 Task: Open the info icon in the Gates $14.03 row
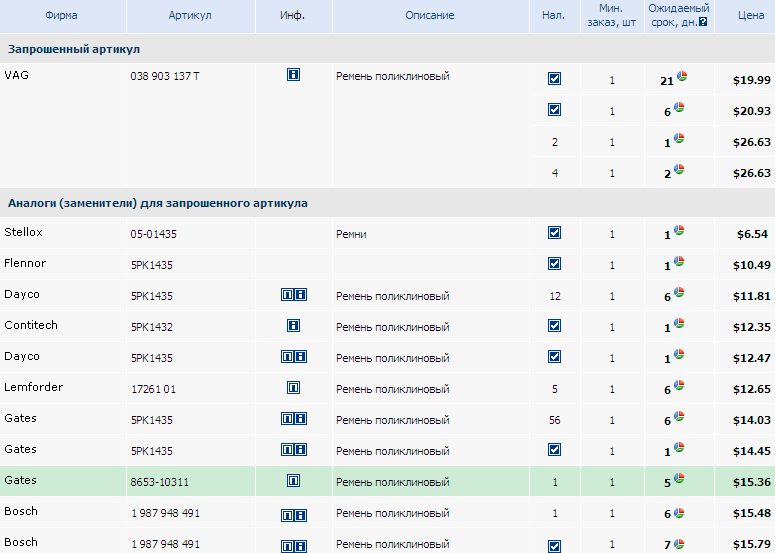[x=301, y=419]
